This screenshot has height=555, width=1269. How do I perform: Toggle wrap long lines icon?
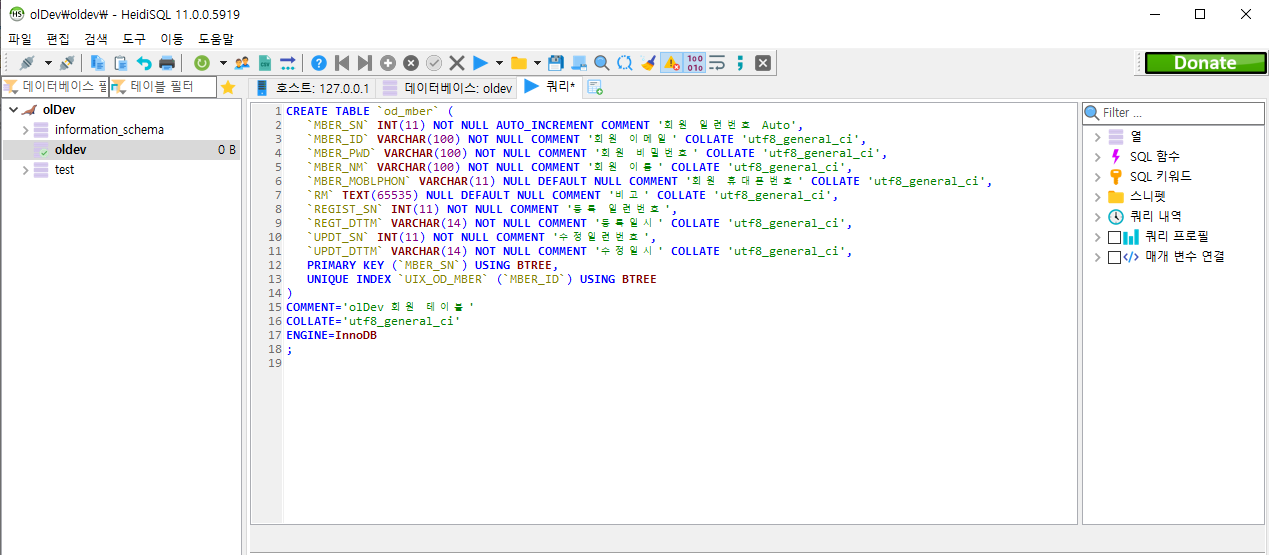[x=718, y=63]
